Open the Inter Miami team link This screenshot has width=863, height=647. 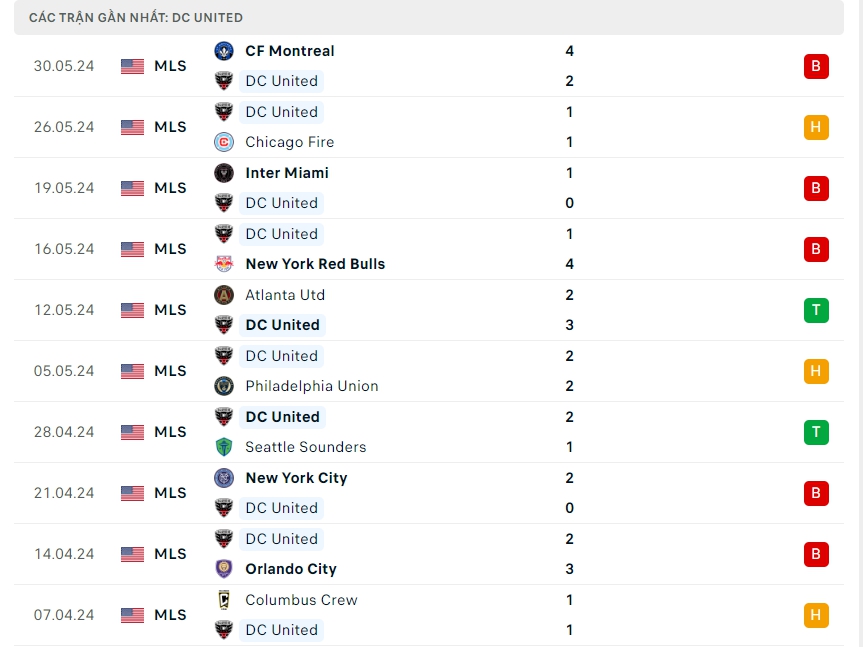point(287,173)
